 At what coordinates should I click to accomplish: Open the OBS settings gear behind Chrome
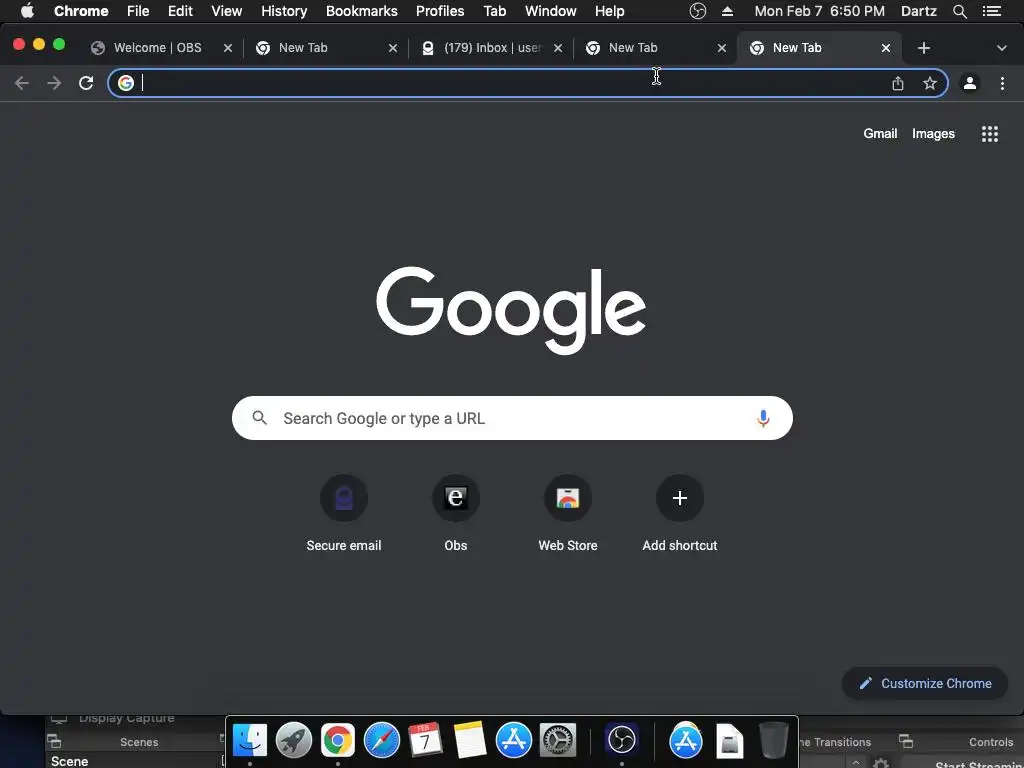coord(880,763)
